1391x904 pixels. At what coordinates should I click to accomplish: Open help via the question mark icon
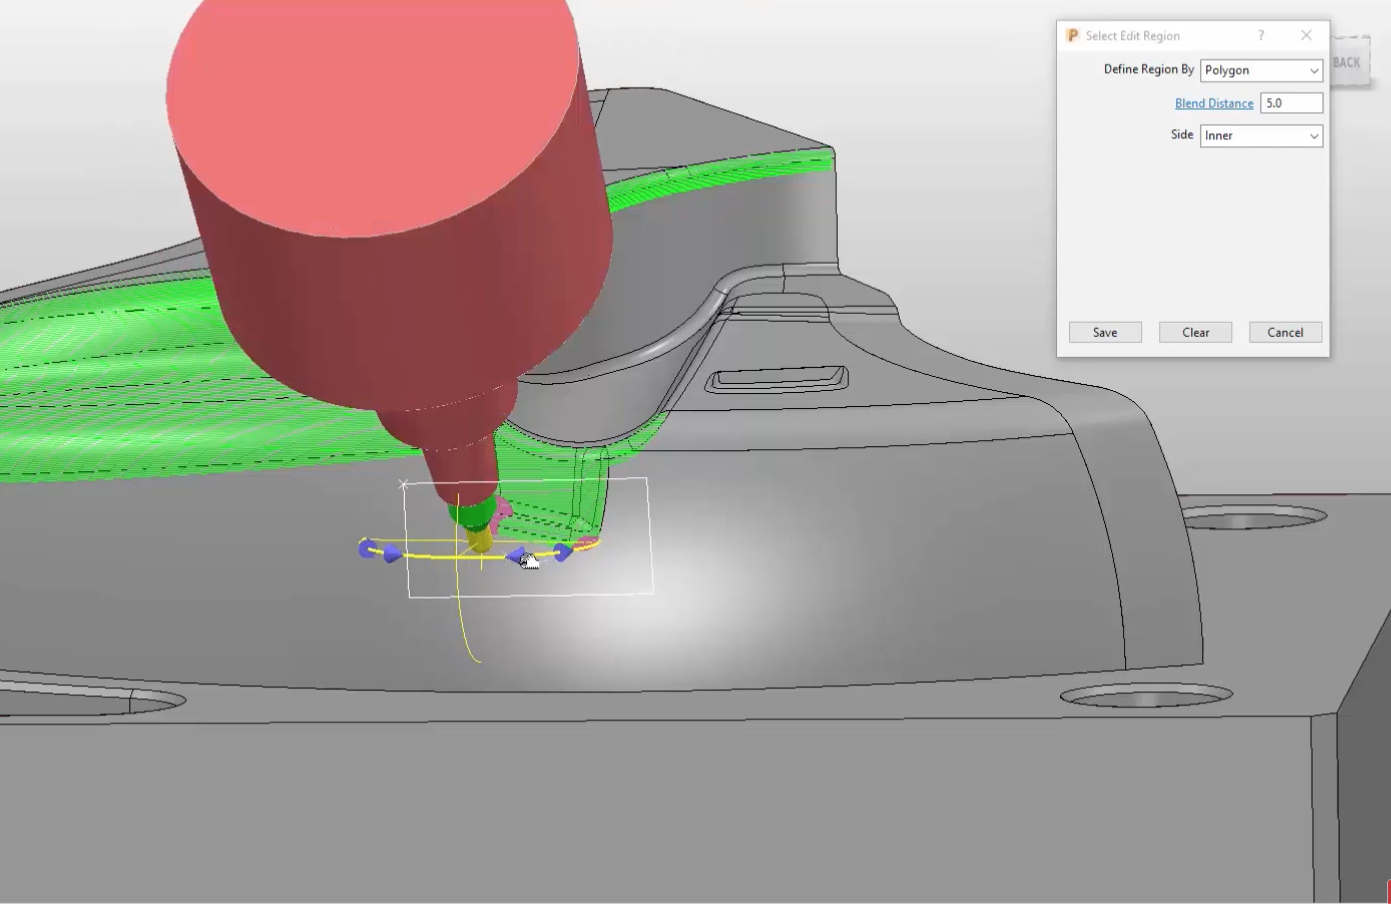pos(1261,35)
